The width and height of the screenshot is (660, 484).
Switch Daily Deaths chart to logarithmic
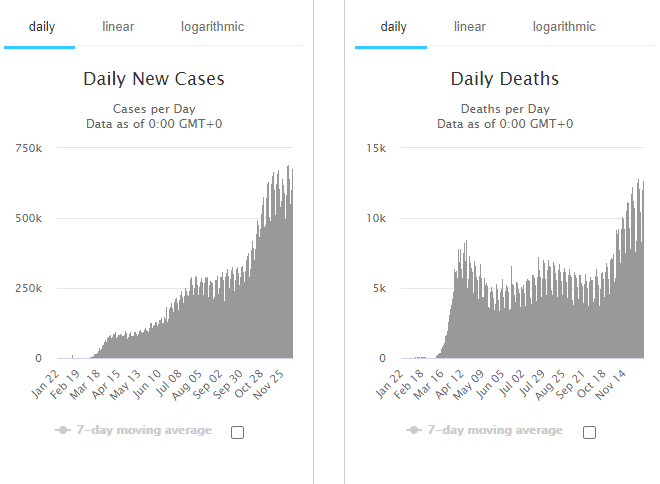(564, 27)
